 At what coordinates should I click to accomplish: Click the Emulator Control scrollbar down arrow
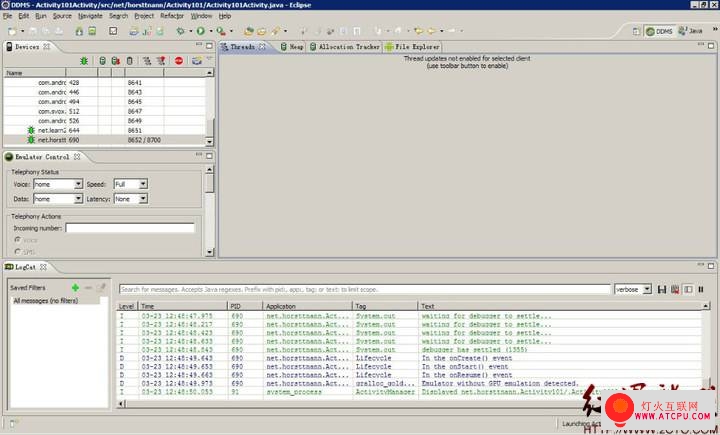point(209,252)
